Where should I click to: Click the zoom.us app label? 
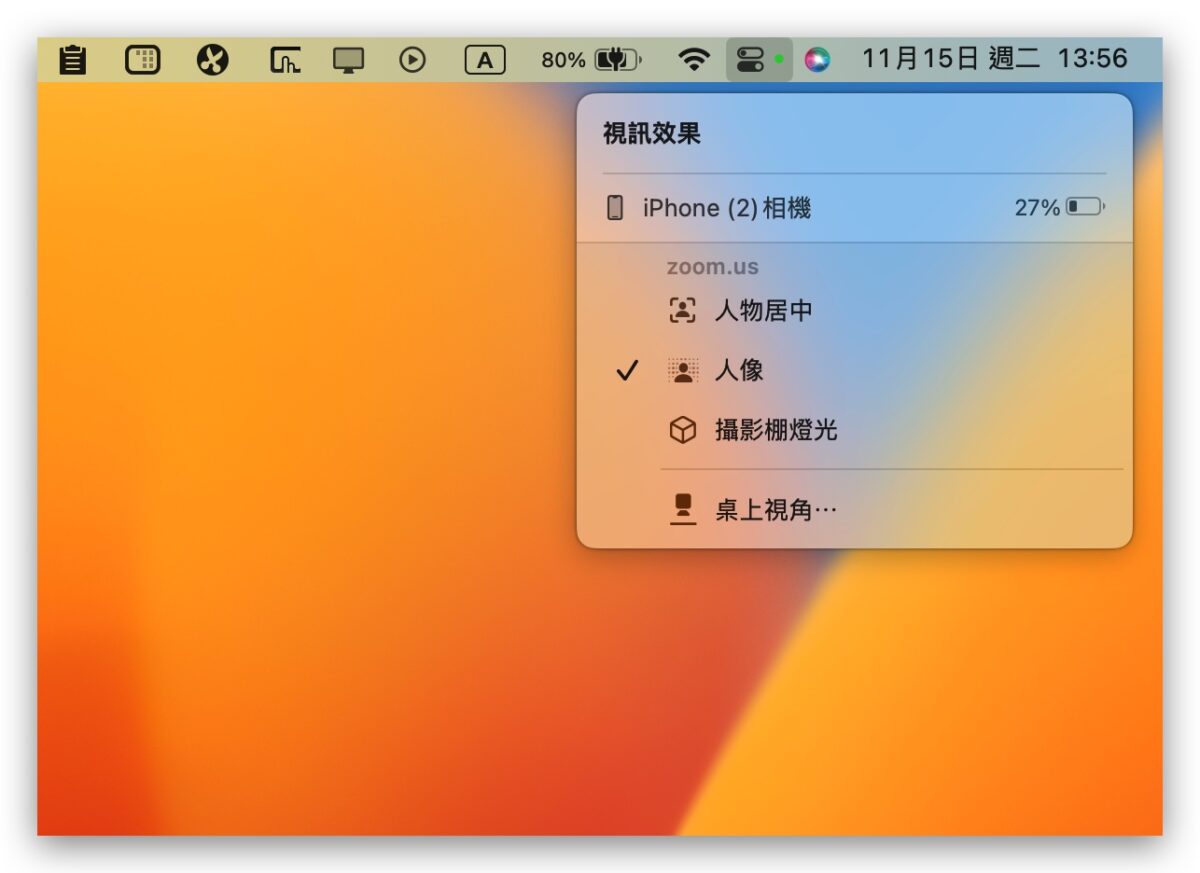pos(713,267)
